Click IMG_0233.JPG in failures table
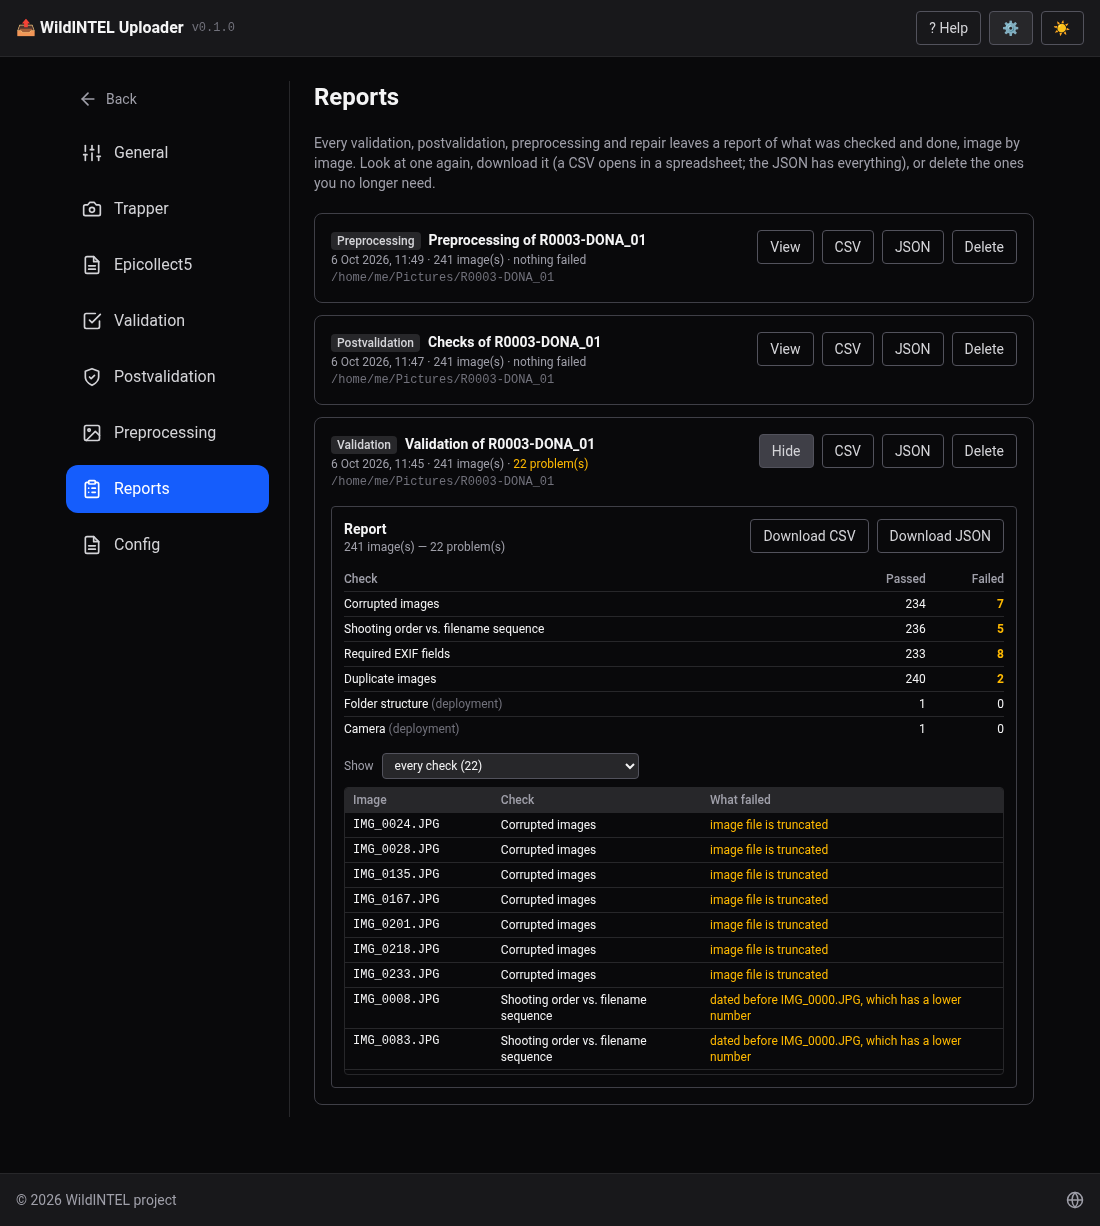This screenshot has height=1226, width=1100. (396, 975)
